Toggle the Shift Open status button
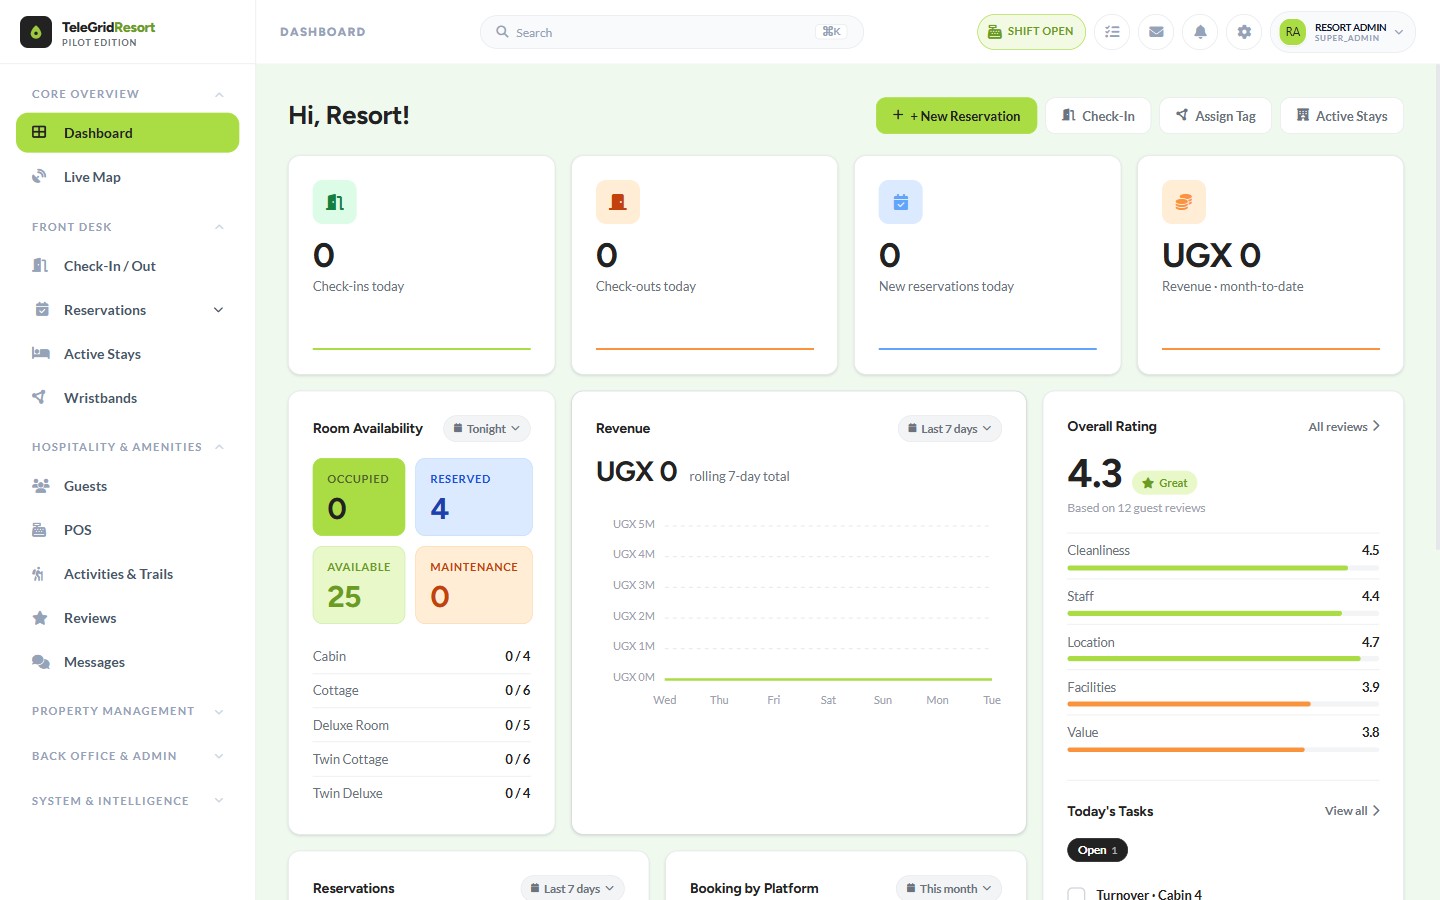Viewport: 1440px width, 900px height. click(x=1031, y=32)
